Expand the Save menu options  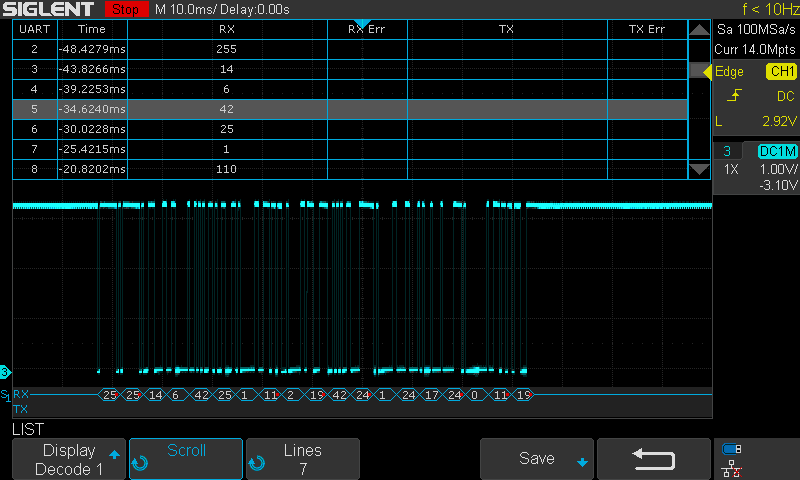click(538, 459)
